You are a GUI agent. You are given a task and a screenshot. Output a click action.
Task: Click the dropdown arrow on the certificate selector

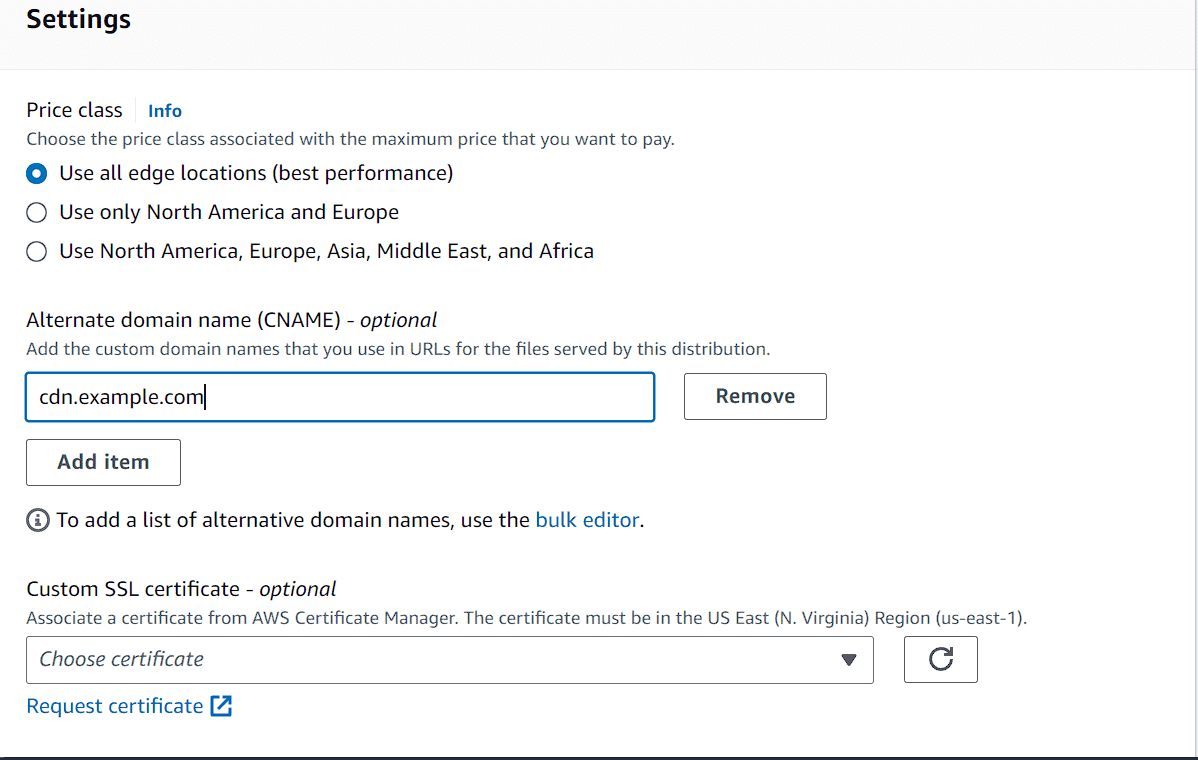coord(849,659)
